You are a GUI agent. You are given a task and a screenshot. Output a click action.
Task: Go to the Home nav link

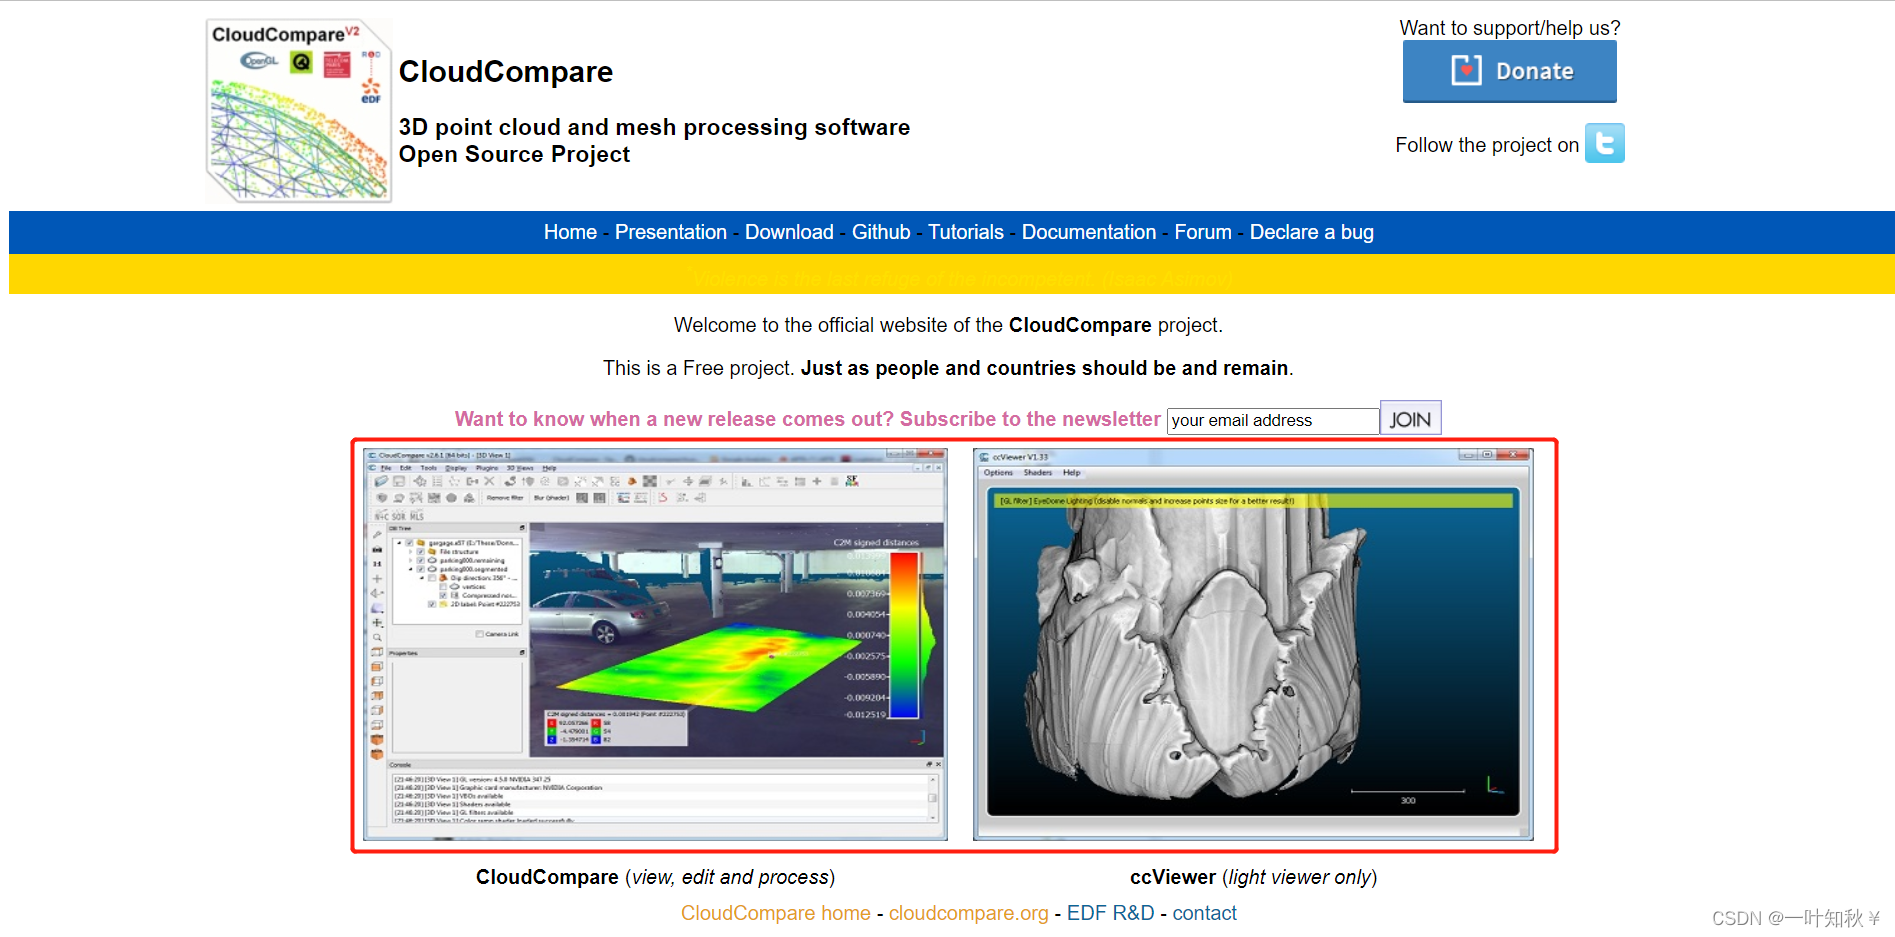tap(570, 232)
